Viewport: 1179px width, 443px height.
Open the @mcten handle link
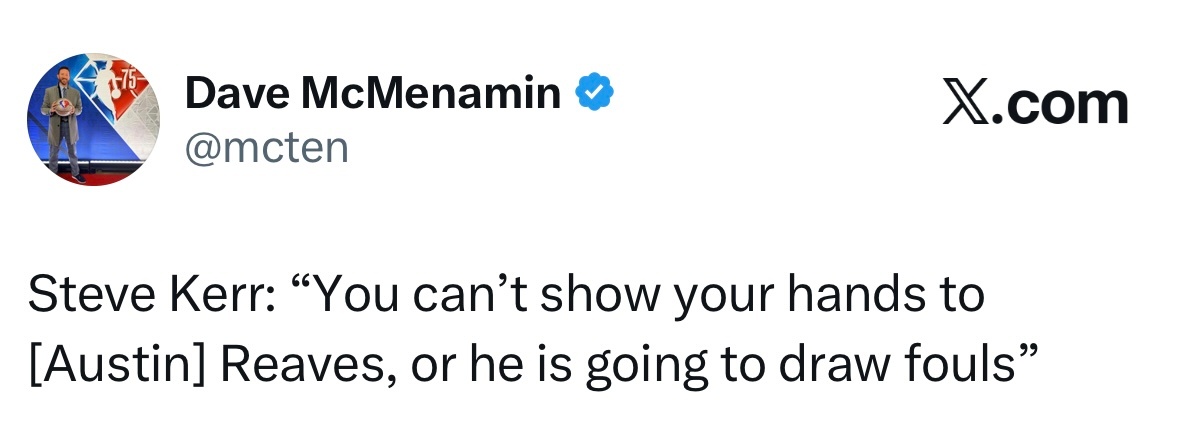pos(266,148)
